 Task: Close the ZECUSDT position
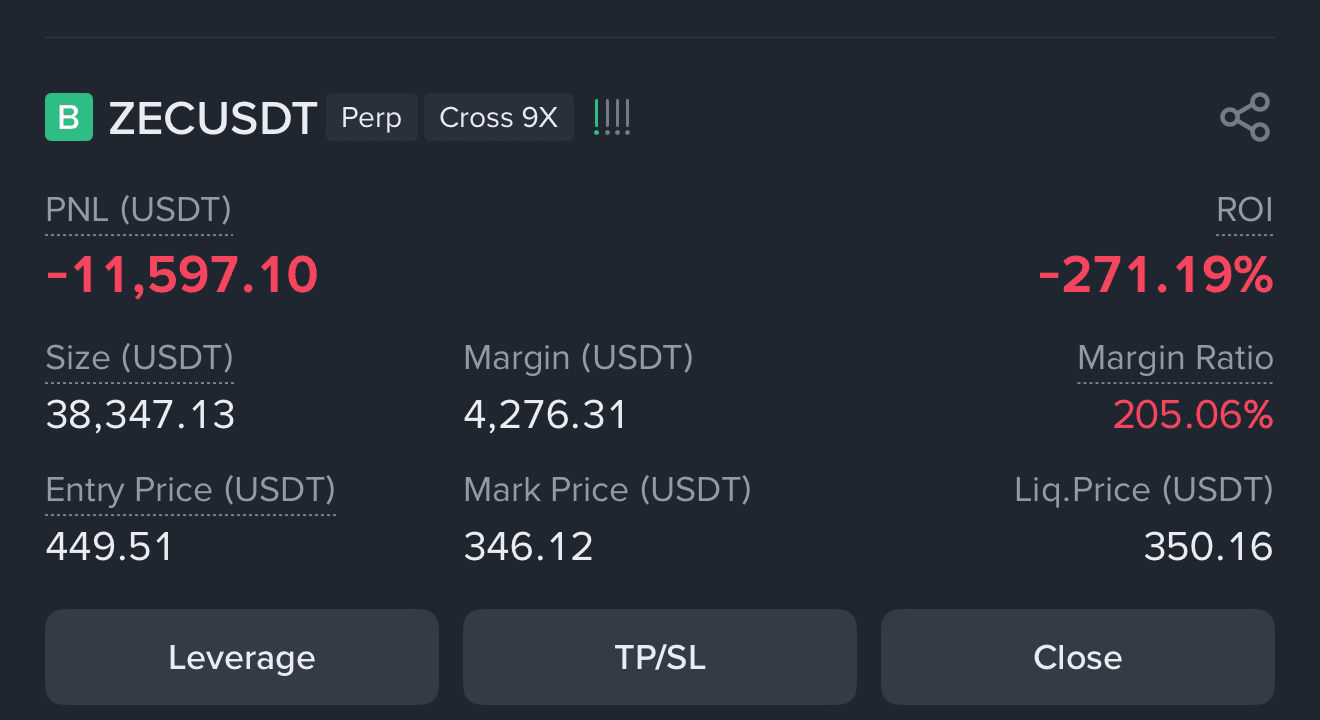(x=1077, y=657)
